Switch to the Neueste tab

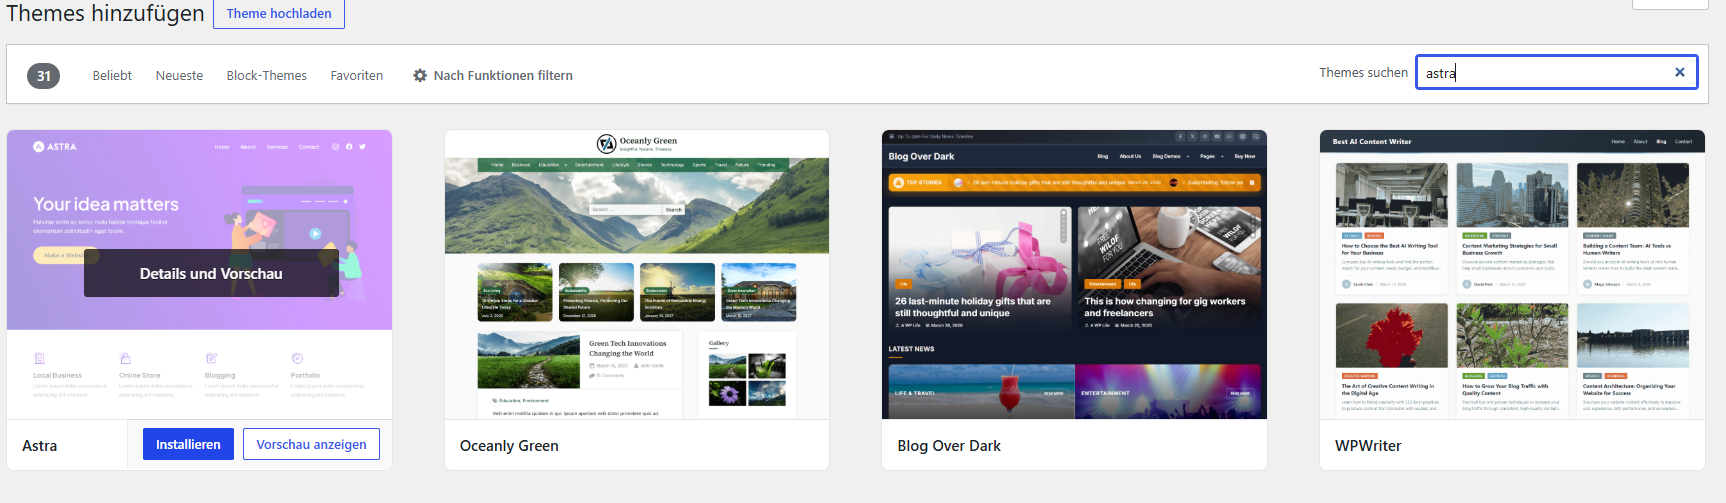[179, 75]
